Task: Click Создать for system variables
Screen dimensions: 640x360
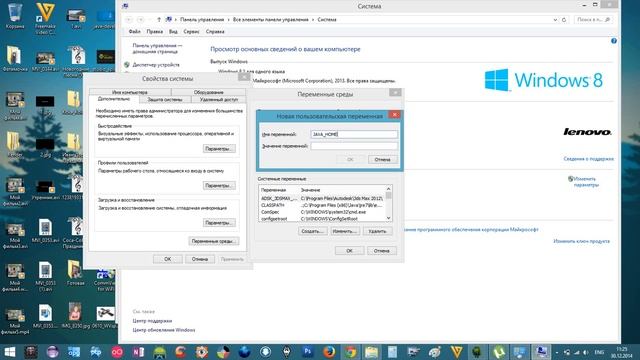Action: tap(313, 231)
